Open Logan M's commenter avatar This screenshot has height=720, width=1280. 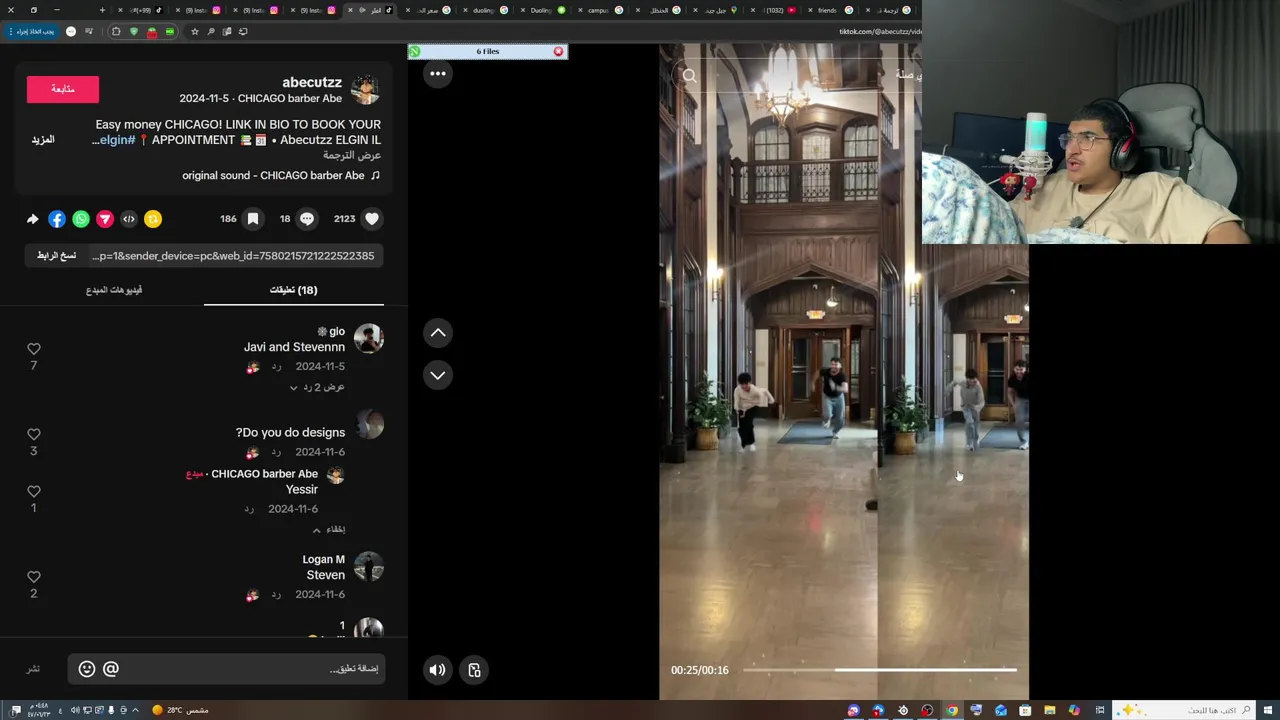pyautogui.click(x=369, y=566)
